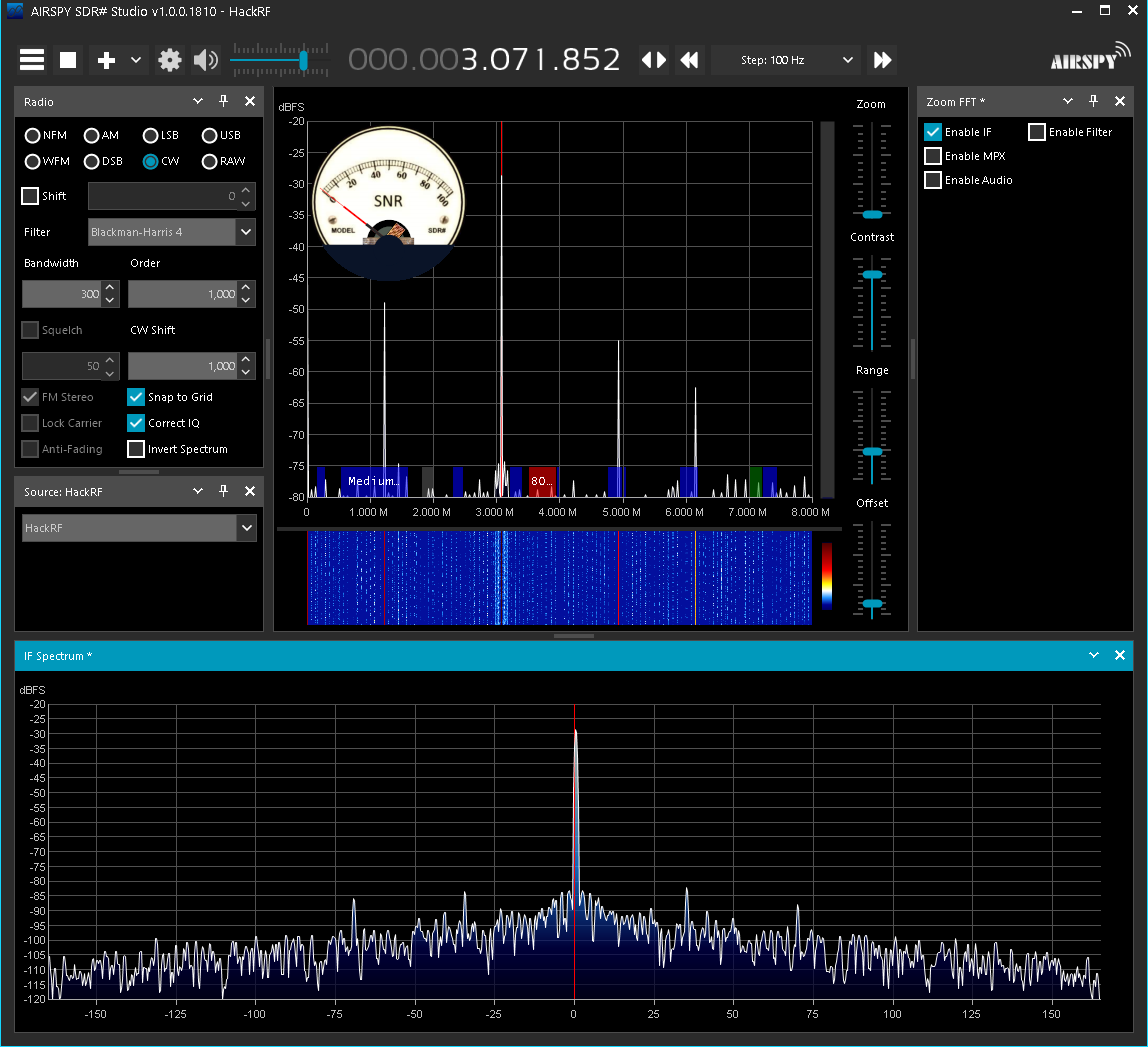
Task: Click the plus new slice button
Action: [107, 60]
